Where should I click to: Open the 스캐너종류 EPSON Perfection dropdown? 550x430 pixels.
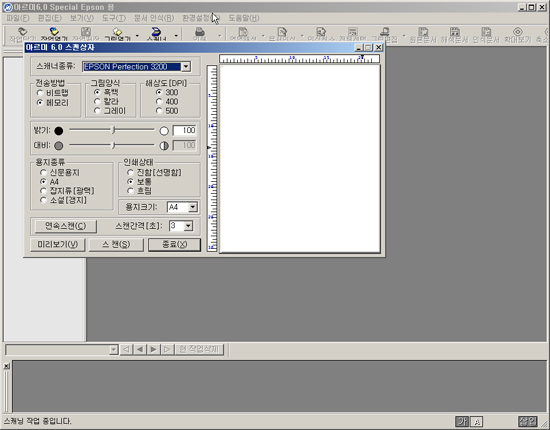pos(186,67)
